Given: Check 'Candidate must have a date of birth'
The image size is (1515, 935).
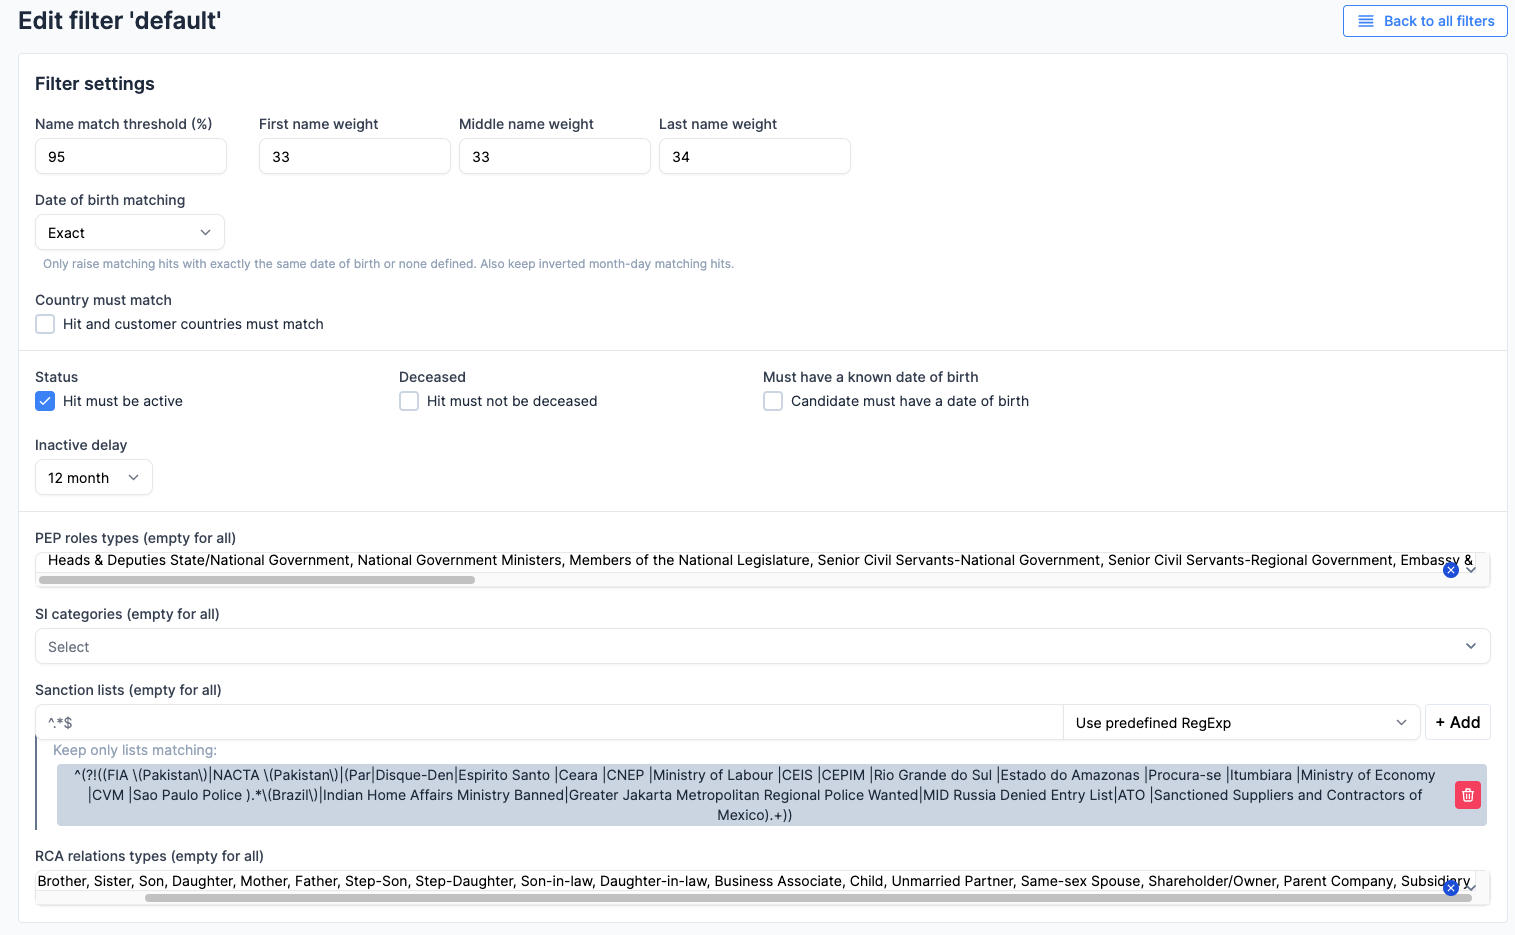Looking at the screenshot, I should (773, 400).
